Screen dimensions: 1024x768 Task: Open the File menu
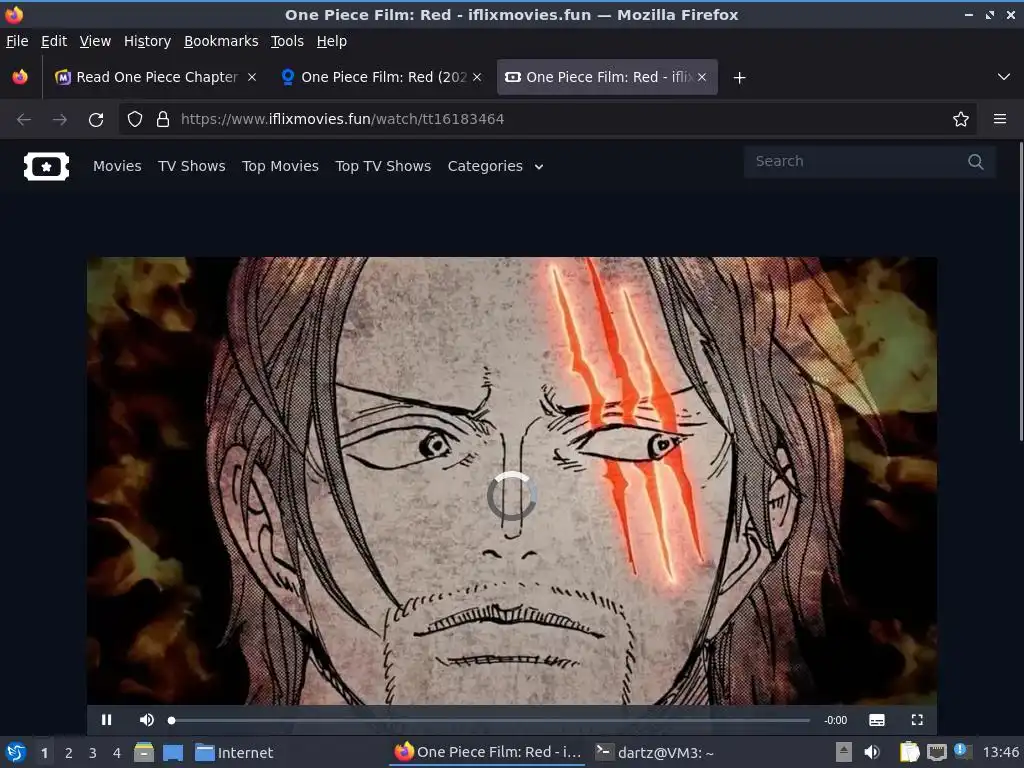17,41
